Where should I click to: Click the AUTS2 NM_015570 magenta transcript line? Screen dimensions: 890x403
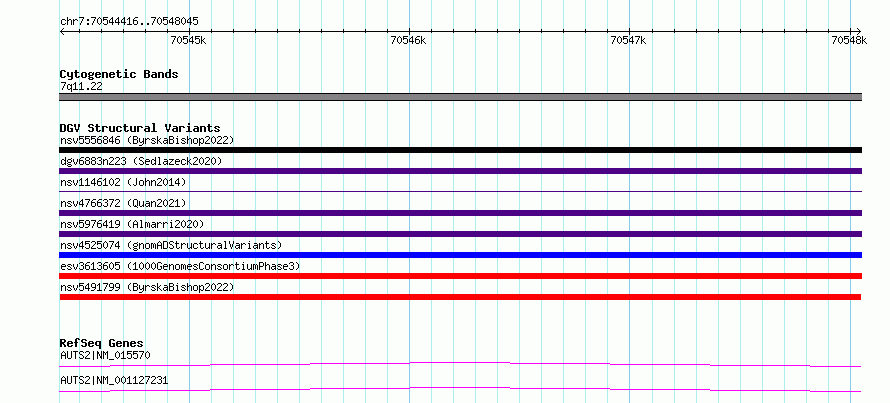pos(460,364)
